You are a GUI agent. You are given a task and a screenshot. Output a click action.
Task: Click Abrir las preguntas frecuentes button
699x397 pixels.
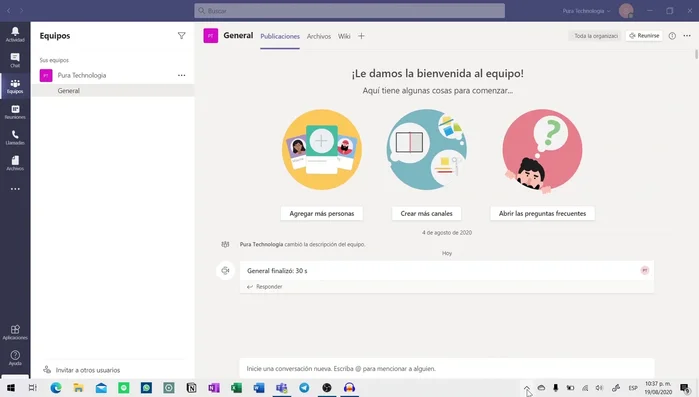pos(542,213)
